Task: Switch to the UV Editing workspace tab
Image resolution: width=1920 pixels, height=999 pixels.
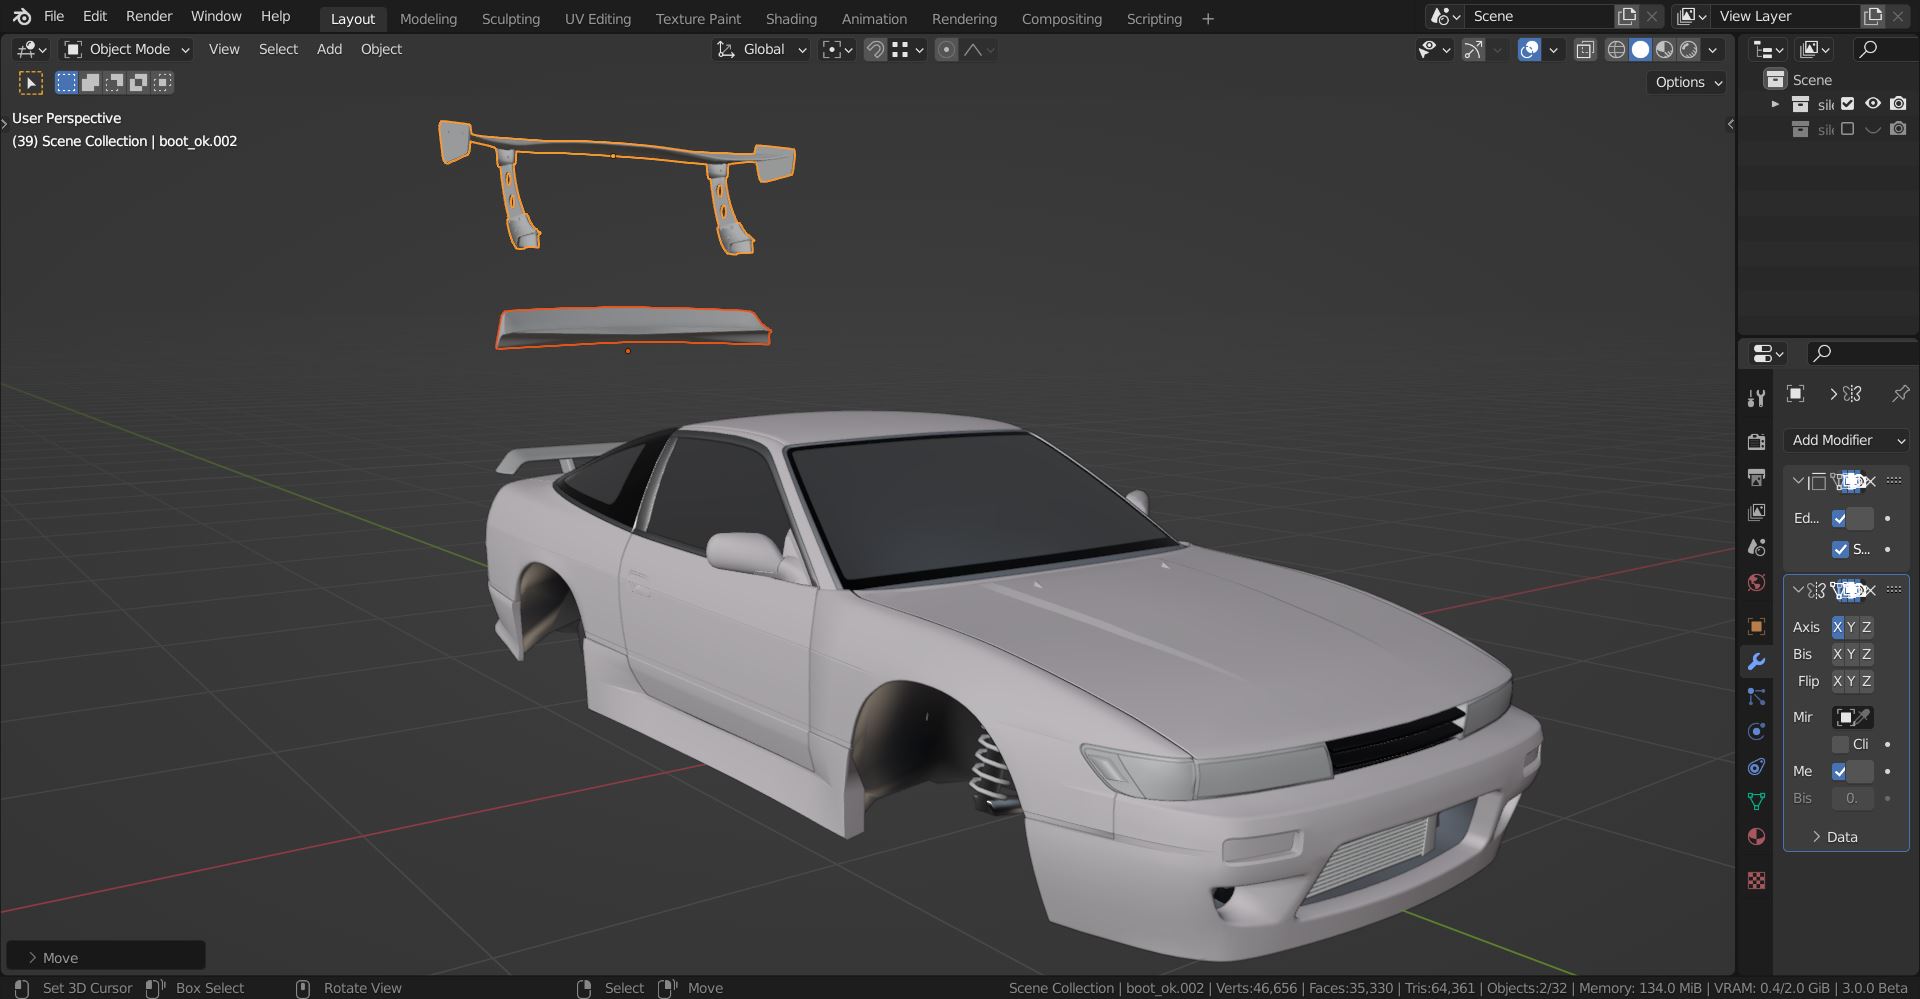Action: pos(598,19)
